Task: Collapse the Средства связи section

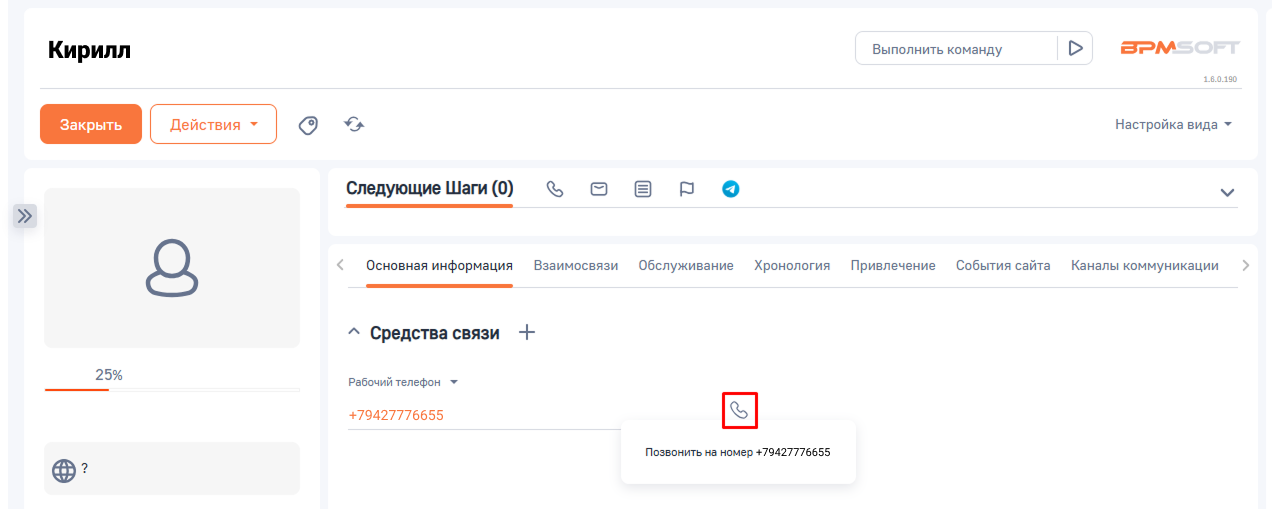Action: pos(354,333)
